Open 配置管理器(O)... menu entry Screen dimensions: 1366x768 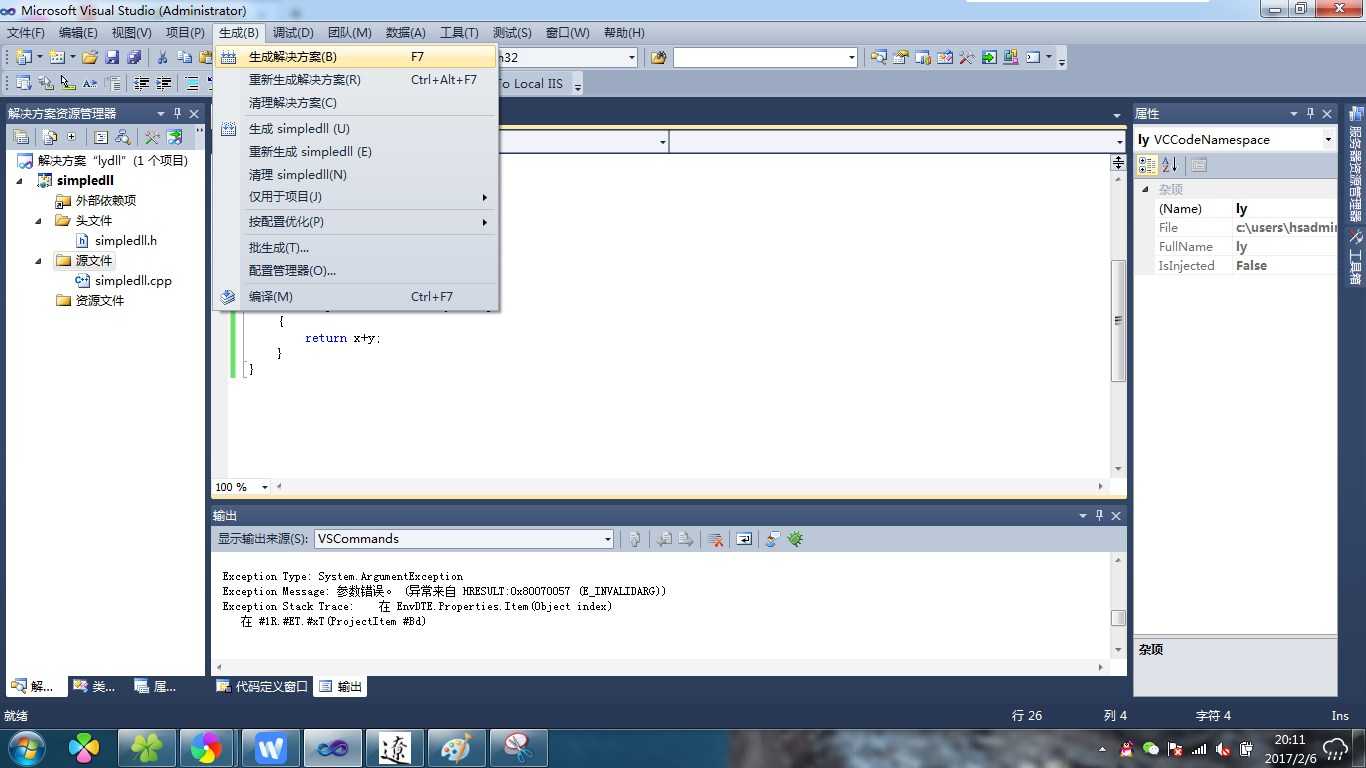(356, 271)
